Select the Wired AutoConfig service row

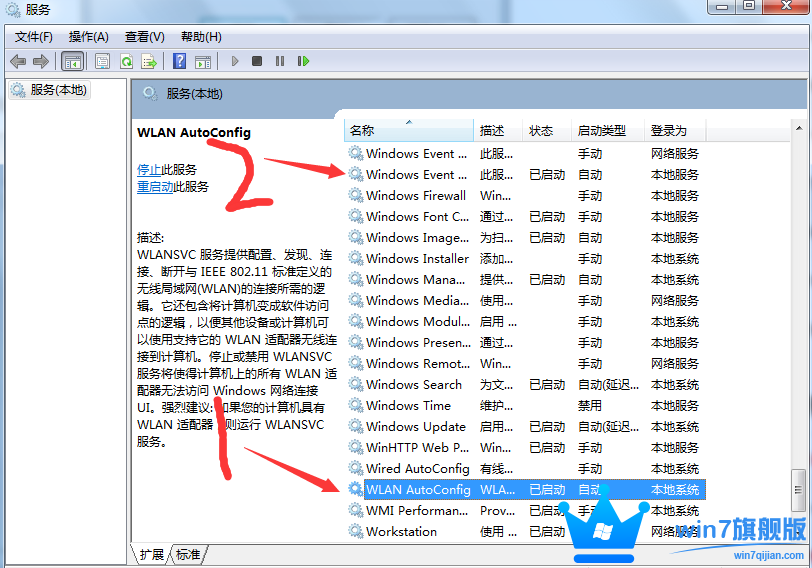(x=526, y=469)
